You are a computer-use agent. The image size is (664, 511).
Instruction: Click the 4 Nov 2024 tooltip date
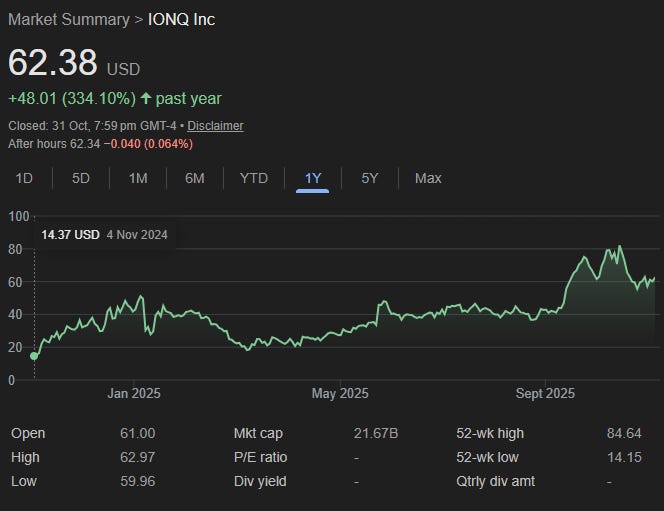click(137, 235)
